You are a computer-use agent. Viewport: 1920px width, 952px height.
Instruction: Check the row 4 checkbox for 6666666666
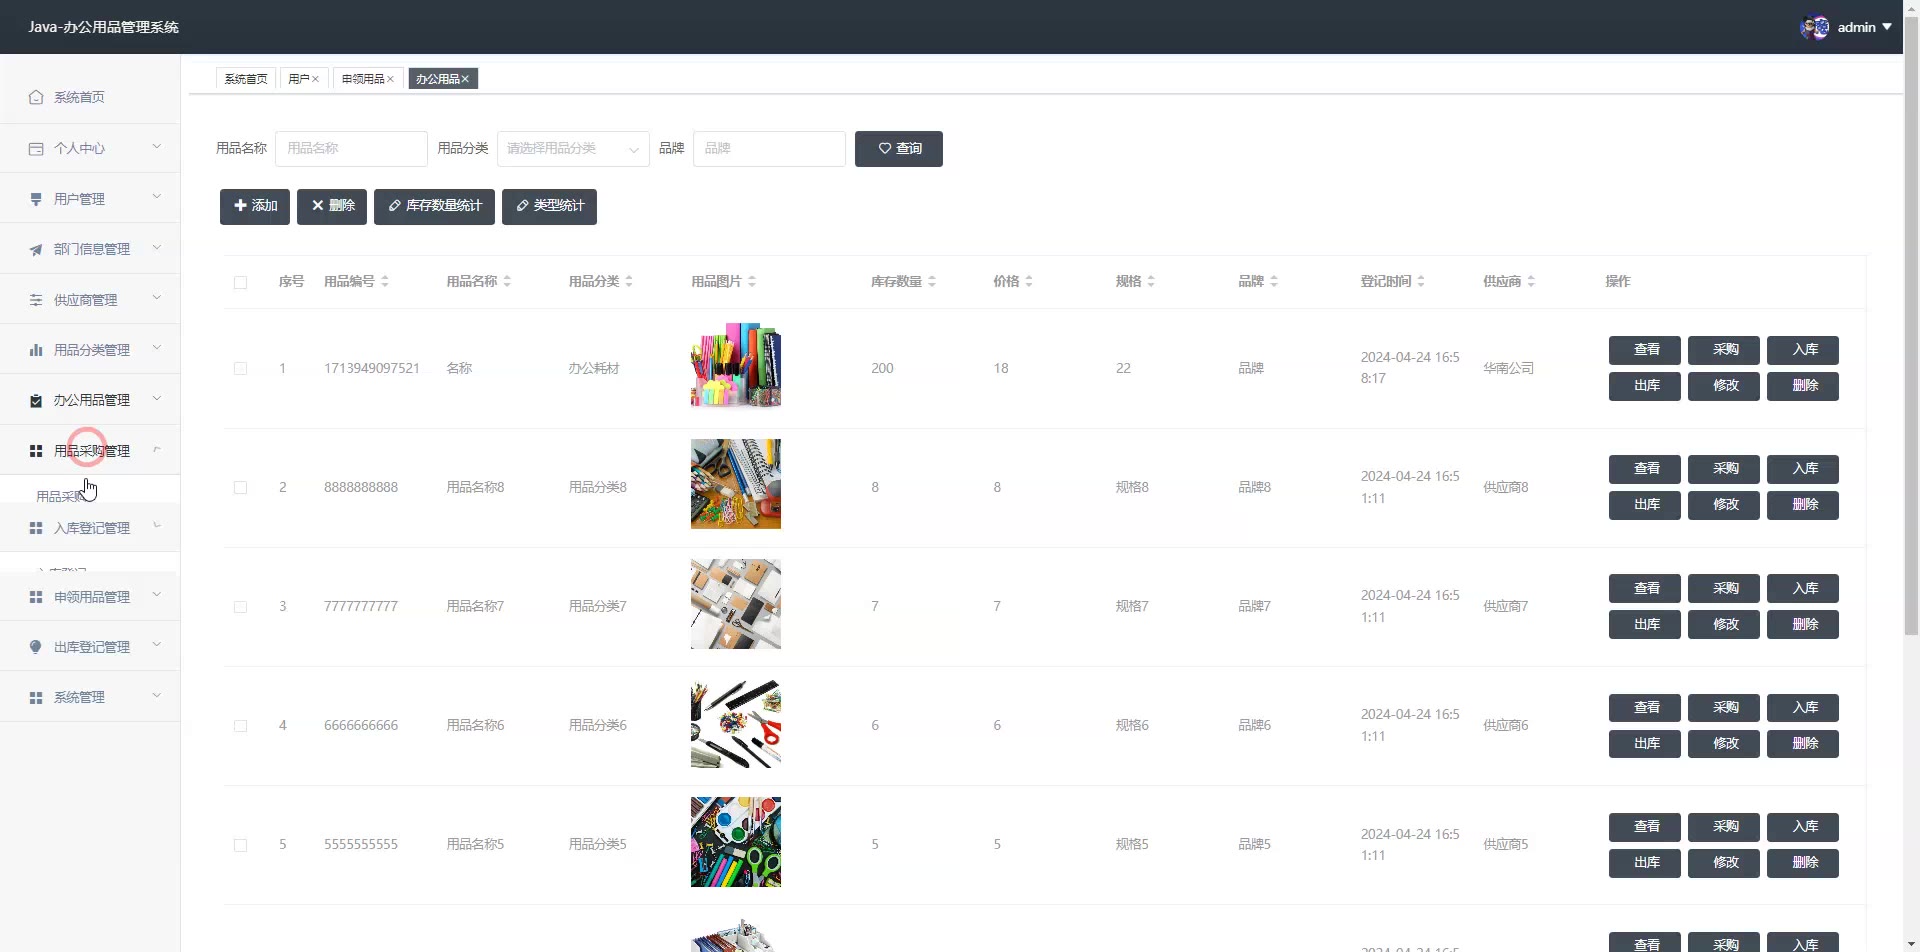[240, 726]
